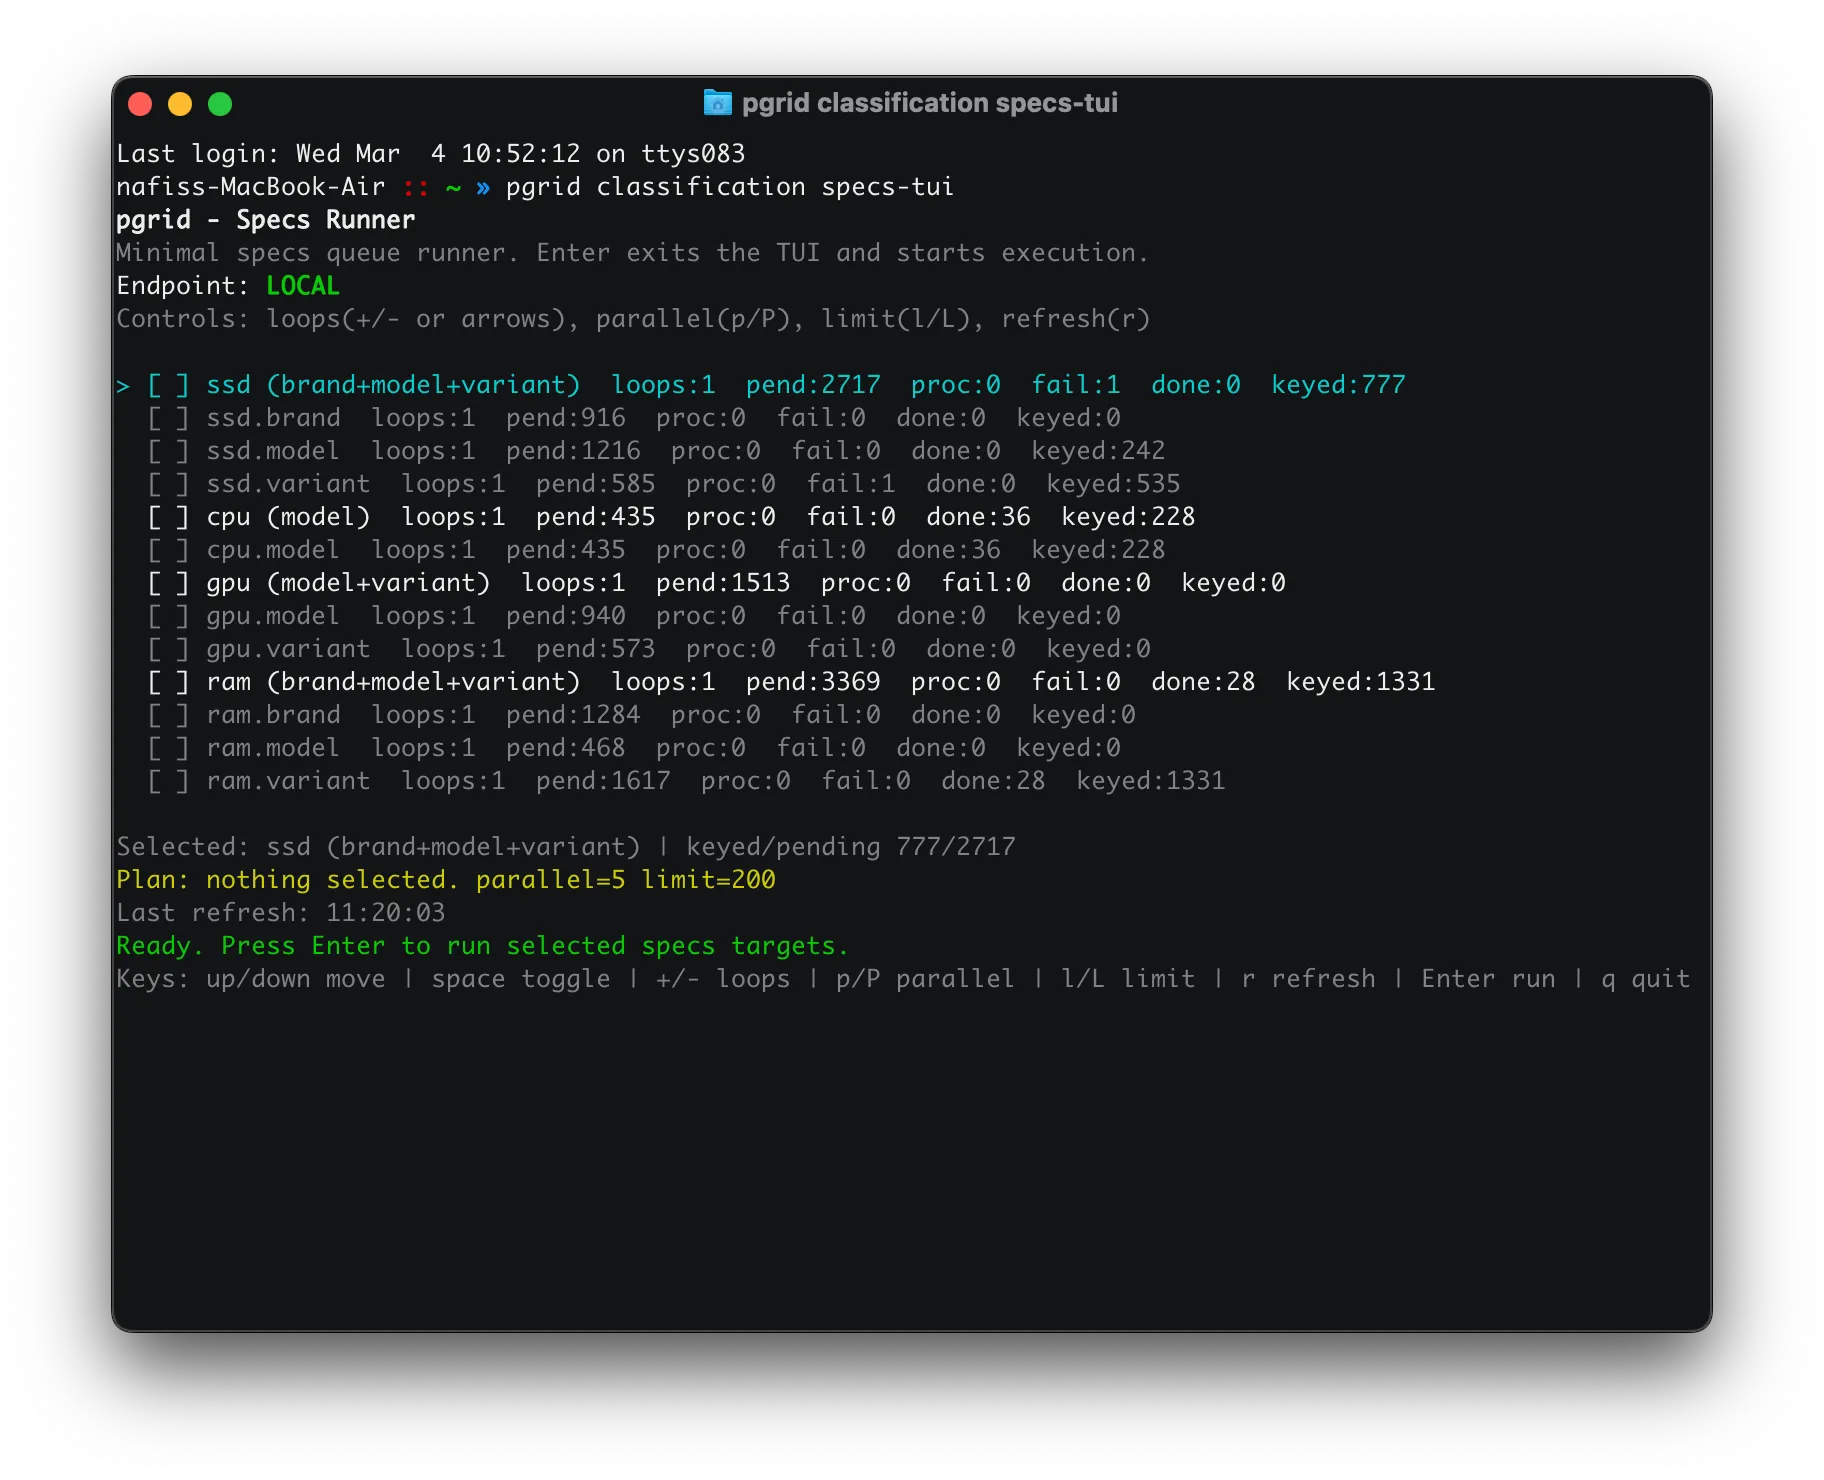Screen dimensions: 1824x1480
Task: Click the yellow minimize window button
Action: click(180, 104)
